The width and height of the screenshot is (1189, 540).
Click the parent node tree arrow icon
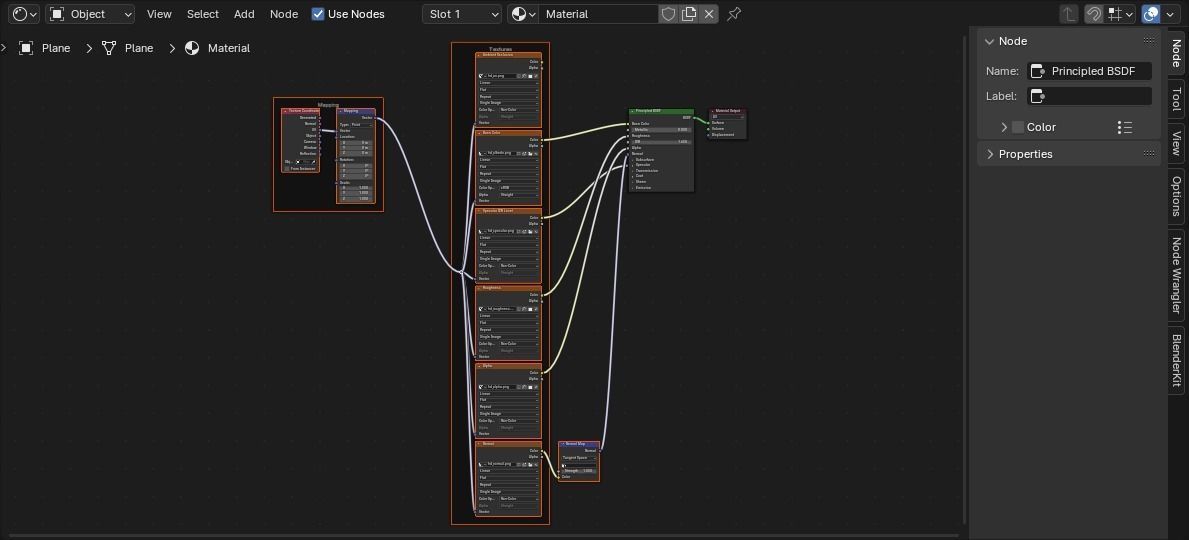tap(1069, 14)
